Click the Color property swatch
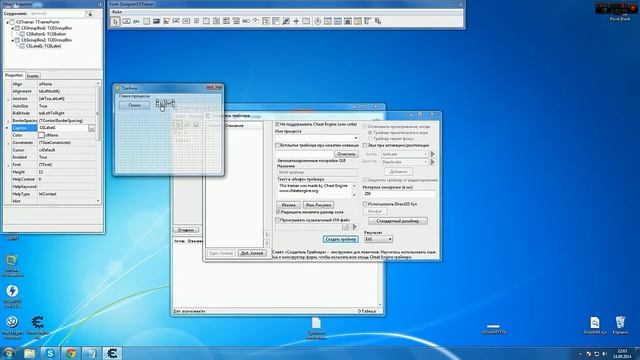Image resolution: width=640 pixels, height=360 pixels. click(41, 135)
